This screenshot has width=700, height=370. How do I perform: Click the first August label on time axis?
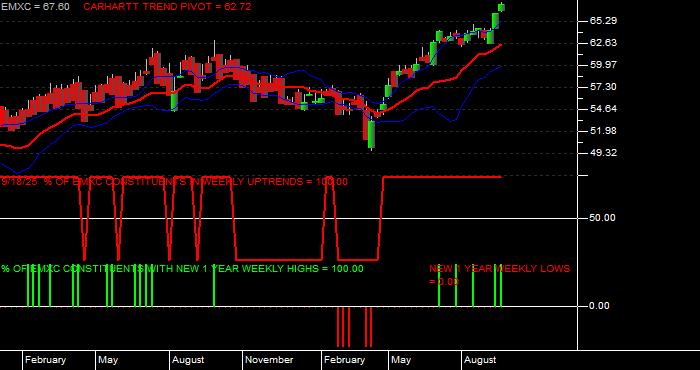click(x=188, y=360)
